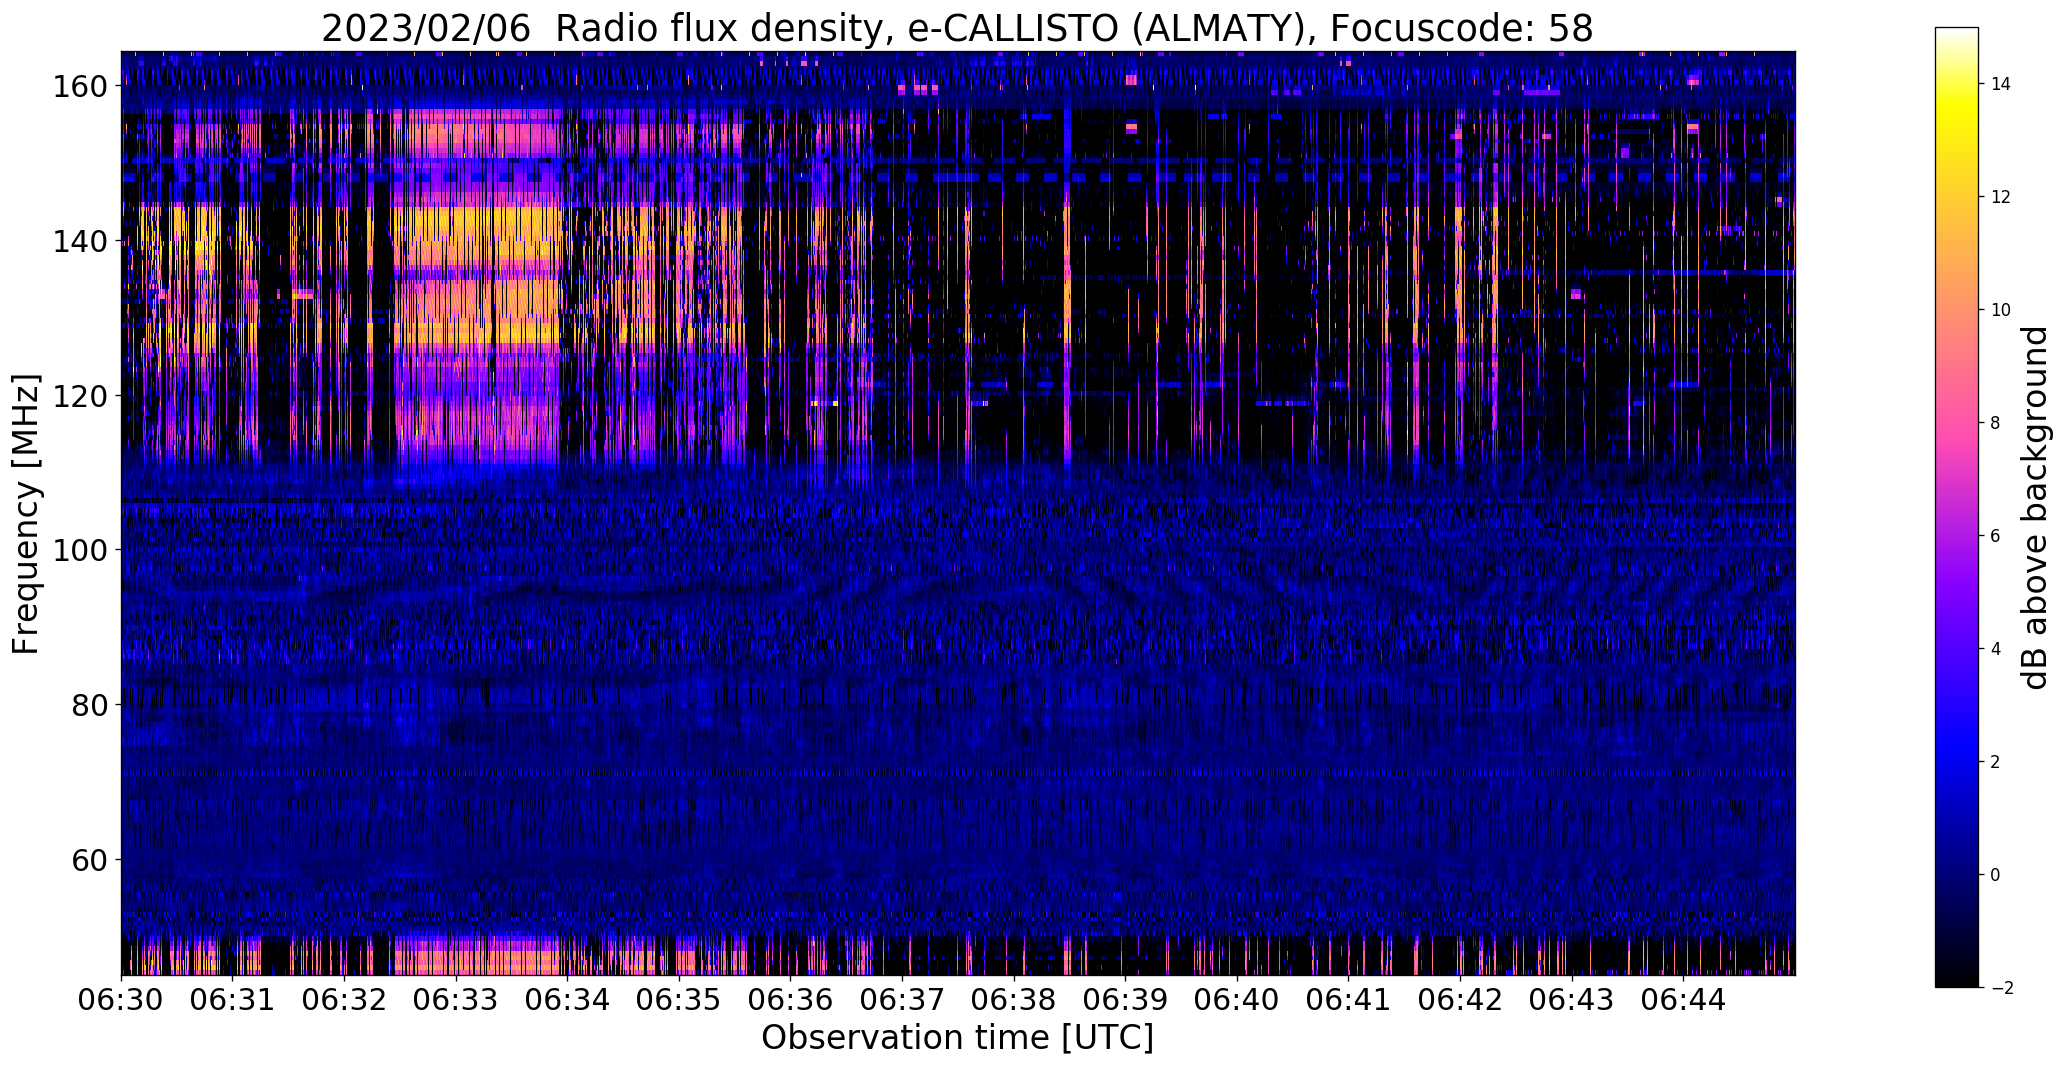
Task: Click the colorbar tick label 0
Action: tap(1996, 875)
